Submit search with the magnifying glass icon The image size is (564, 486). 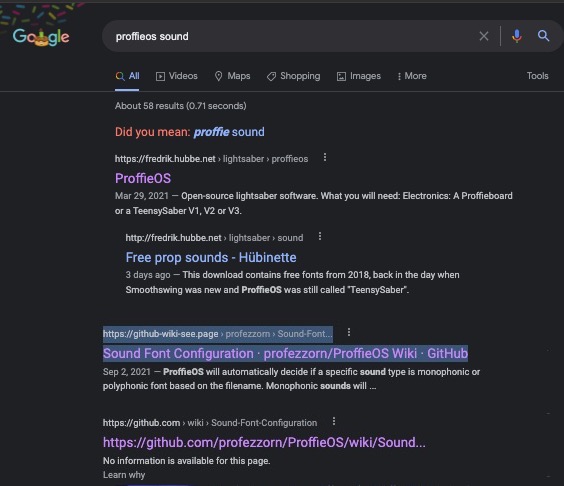pyautogui.click(x=543, y=36)
